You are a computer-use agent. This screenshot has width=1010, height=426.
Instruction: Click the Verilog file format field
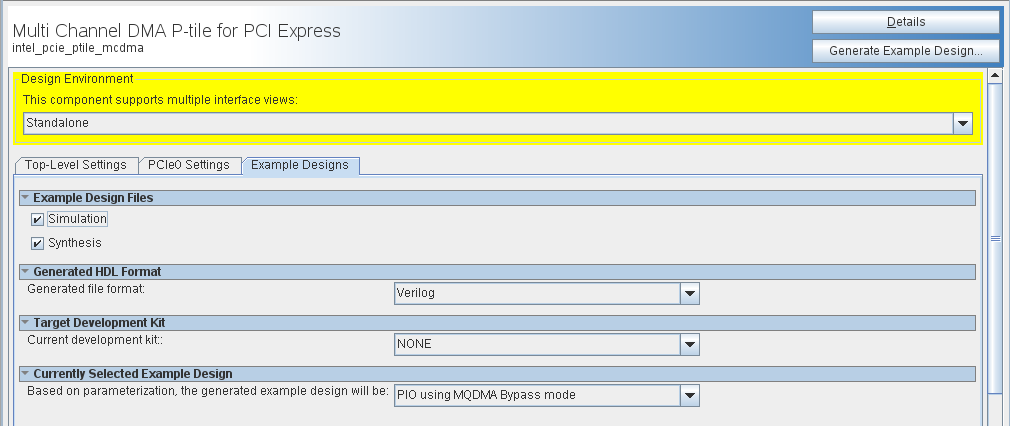pyautogui.click(x=536, y=294)
